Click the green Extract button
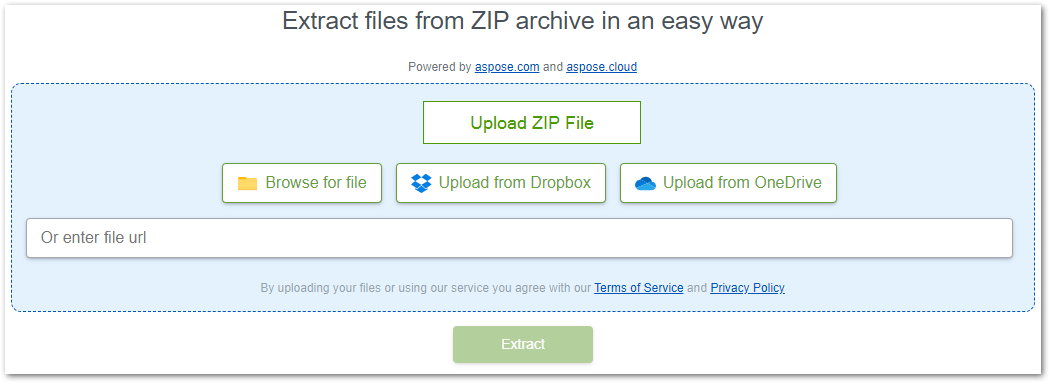 [523, 344]
